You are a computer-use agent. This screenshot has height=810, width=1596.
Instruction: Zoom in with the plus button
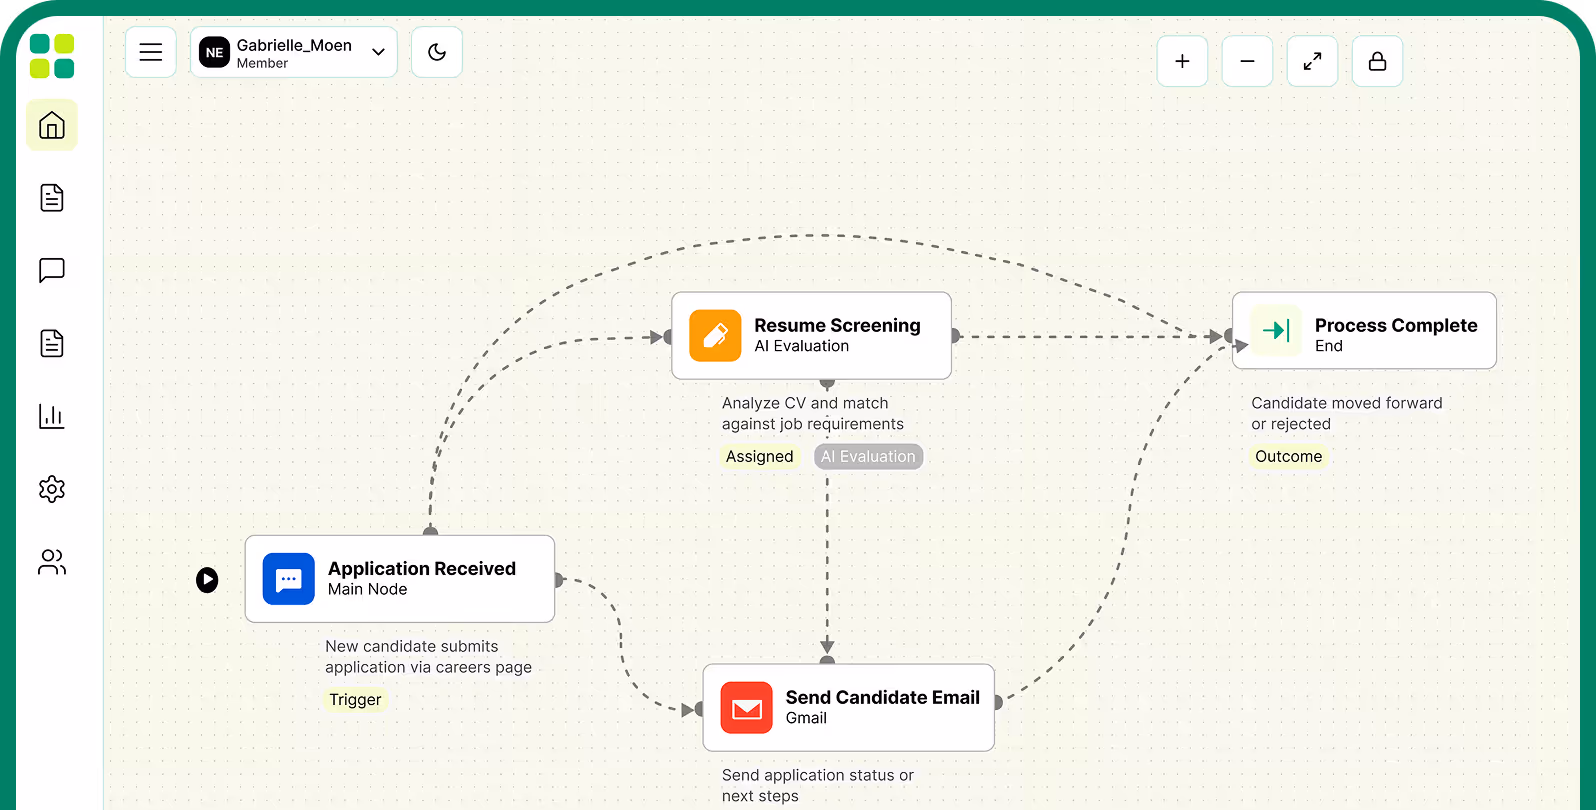pyautogui.click(x=1182, y=61)
